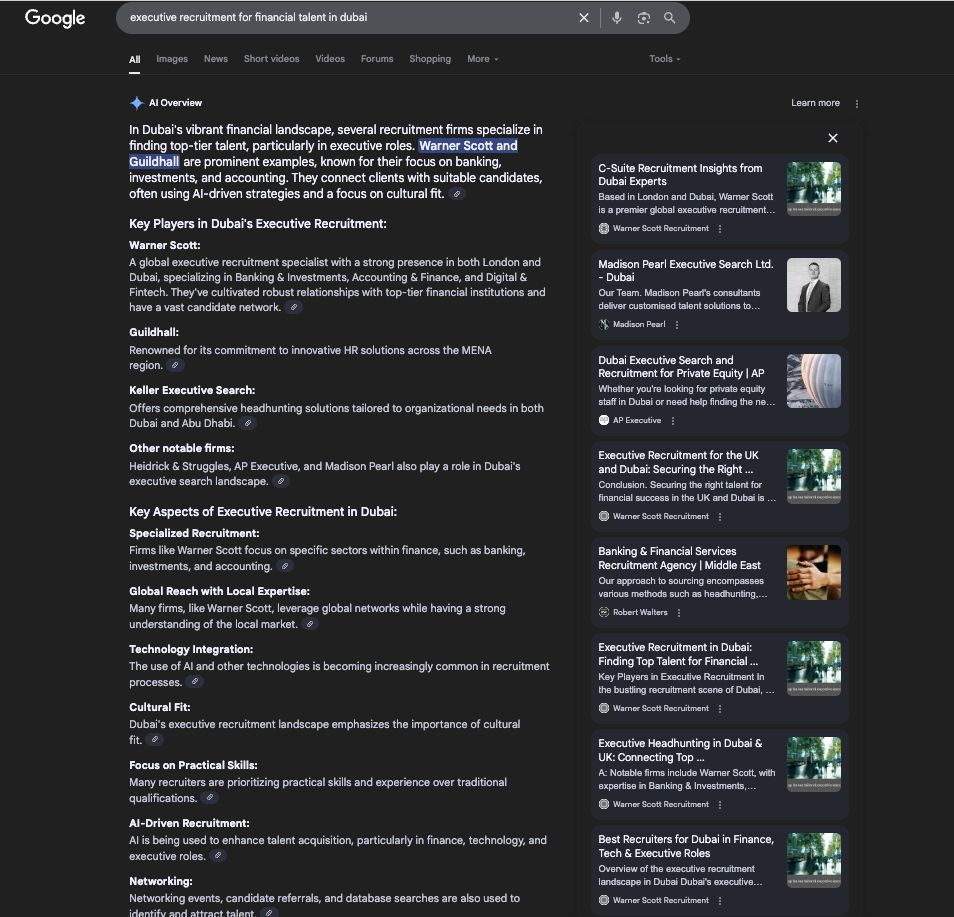Image resolution: width=954 pixels, height=917 pixels.
Task: Open source link icon after Warner Scott description
Action: coord(294,307)
